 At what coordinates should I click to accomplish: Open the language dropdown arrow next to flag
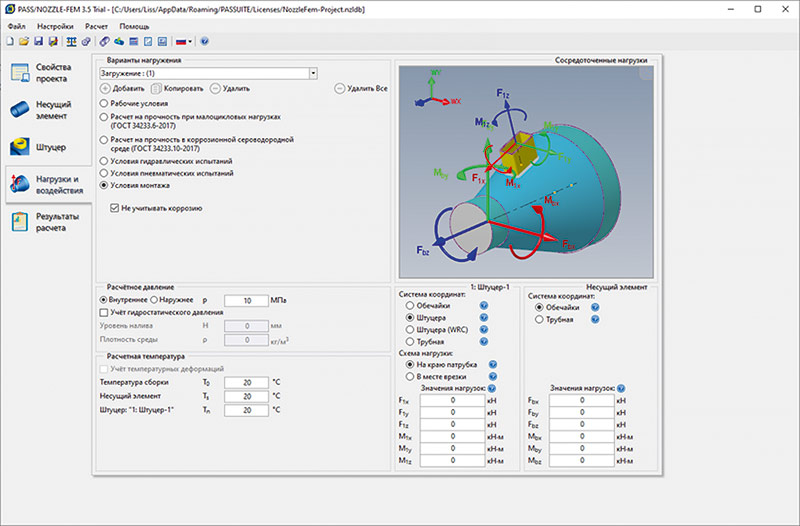coord(190,42)
